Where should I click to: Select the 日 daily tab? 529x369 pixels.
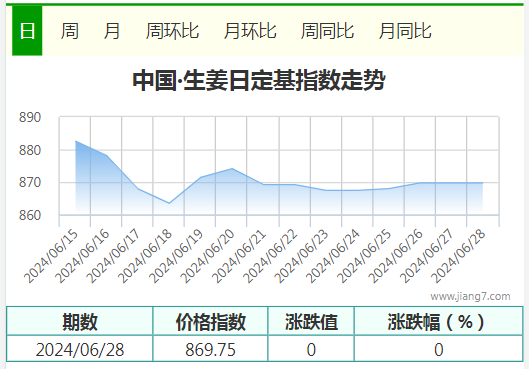(27, 31)
